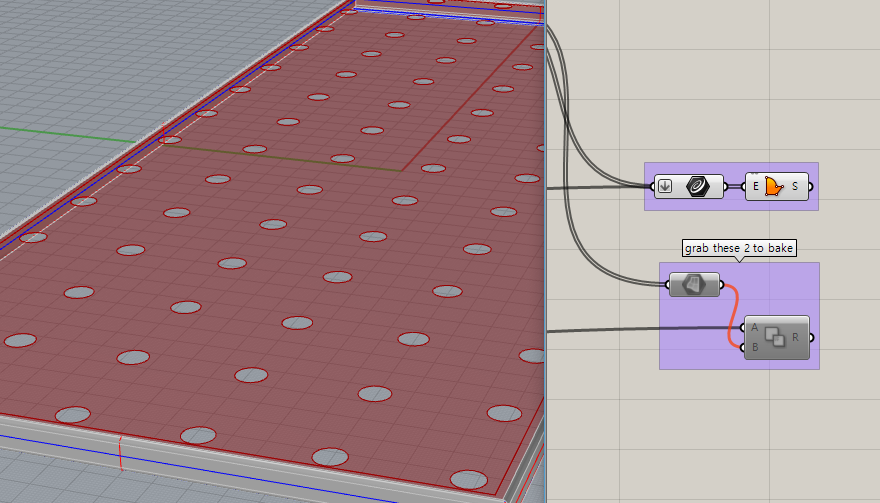Viewport: 880px width, 503px height.
Task: Click the output grip of curve parameter
Action: [726, 186]
